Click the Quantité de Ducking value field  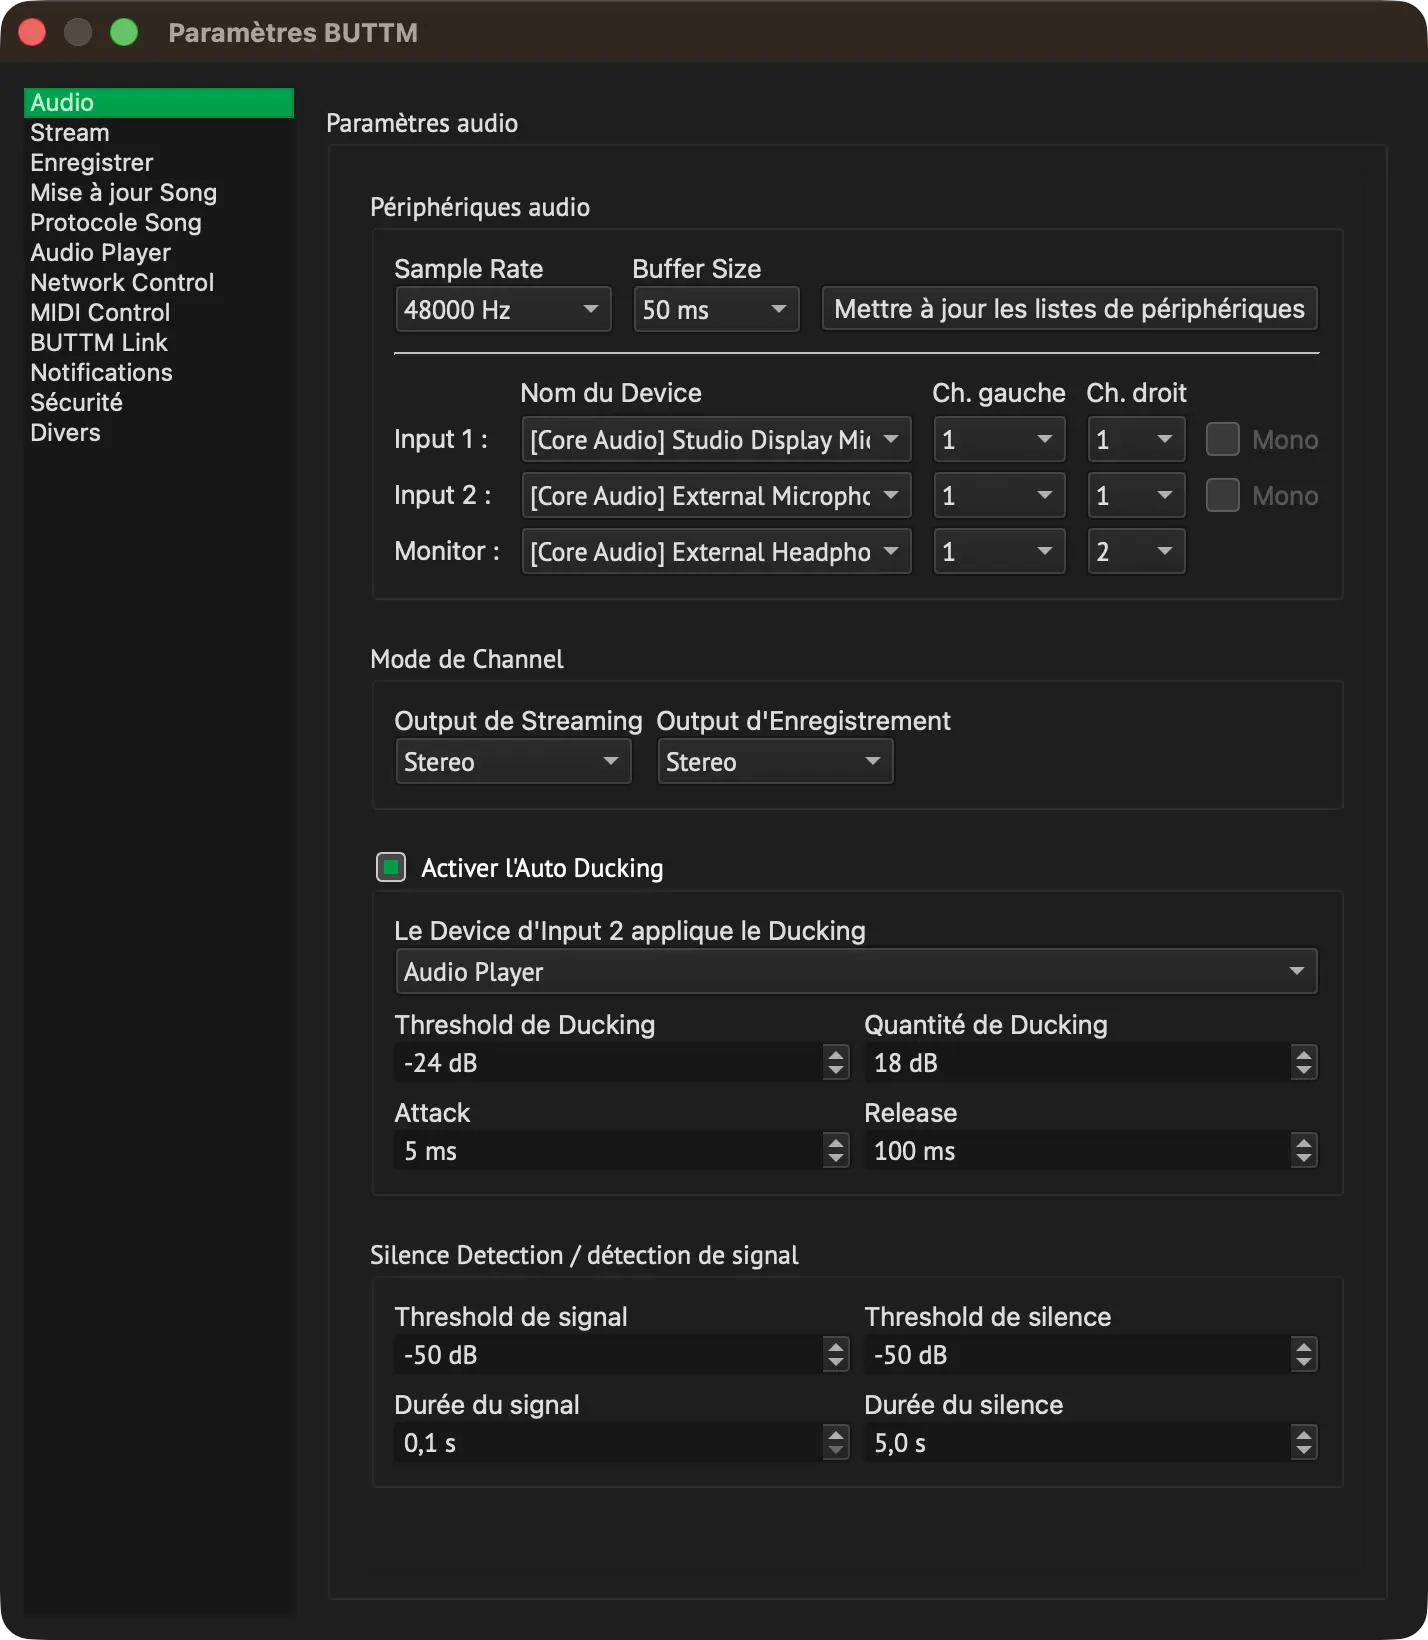[1078, 1063]
